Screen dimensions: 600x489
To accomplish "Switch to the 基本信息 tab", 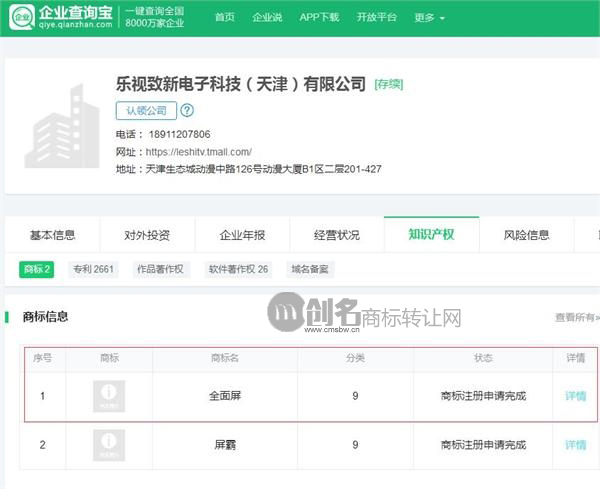I will click(x=52, y=236).
